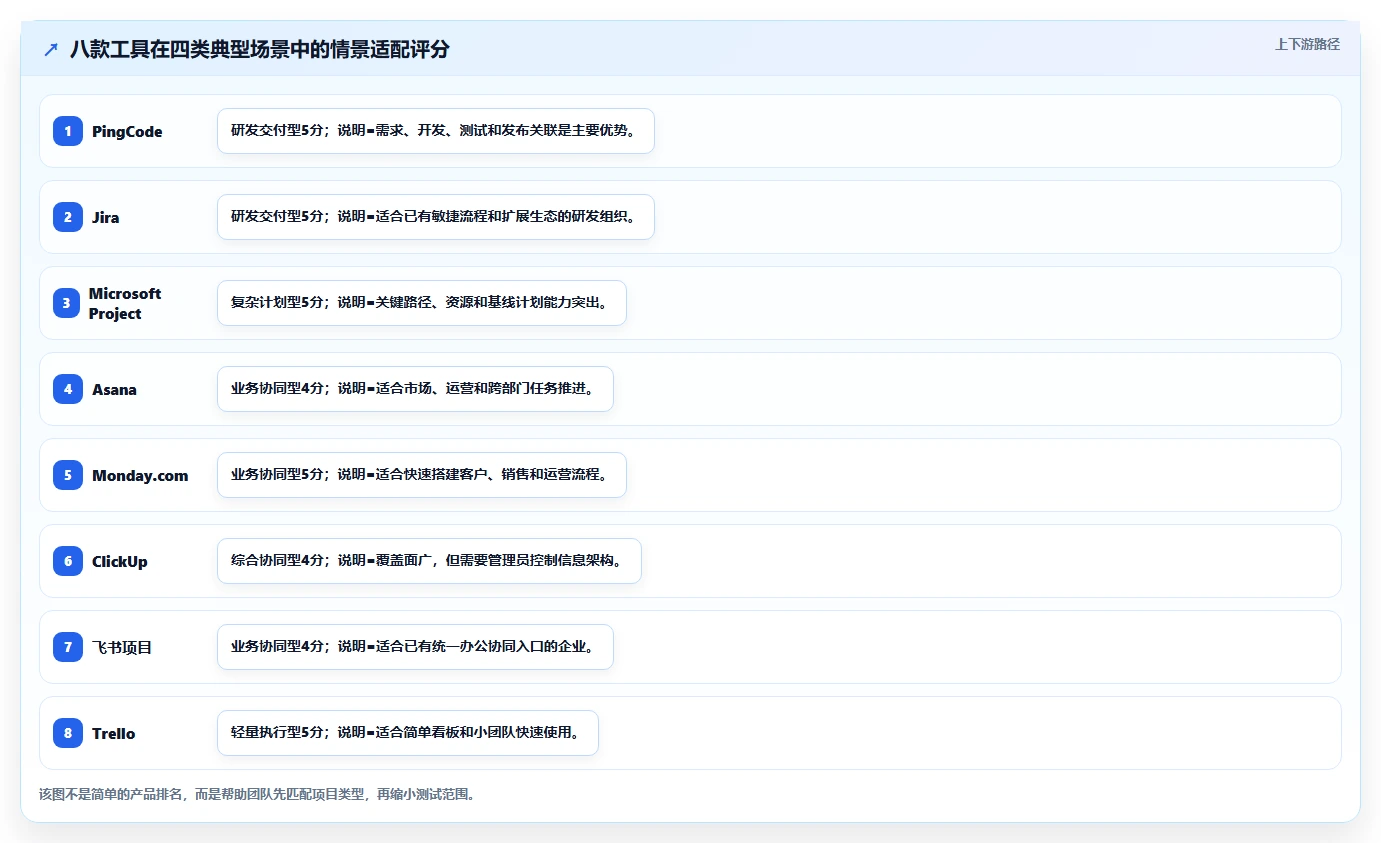This screenshot has height=843, width=1381.
Task: Select the Trello tool name
Action: (x=113, y=733)
